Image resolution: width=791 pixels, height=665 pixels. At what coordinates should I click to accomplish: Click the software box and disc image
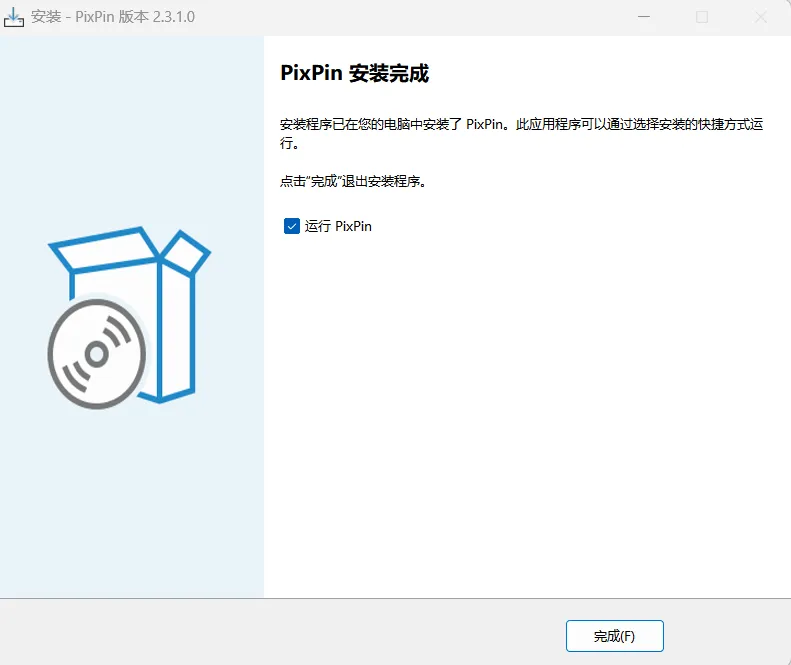point(129,318)
